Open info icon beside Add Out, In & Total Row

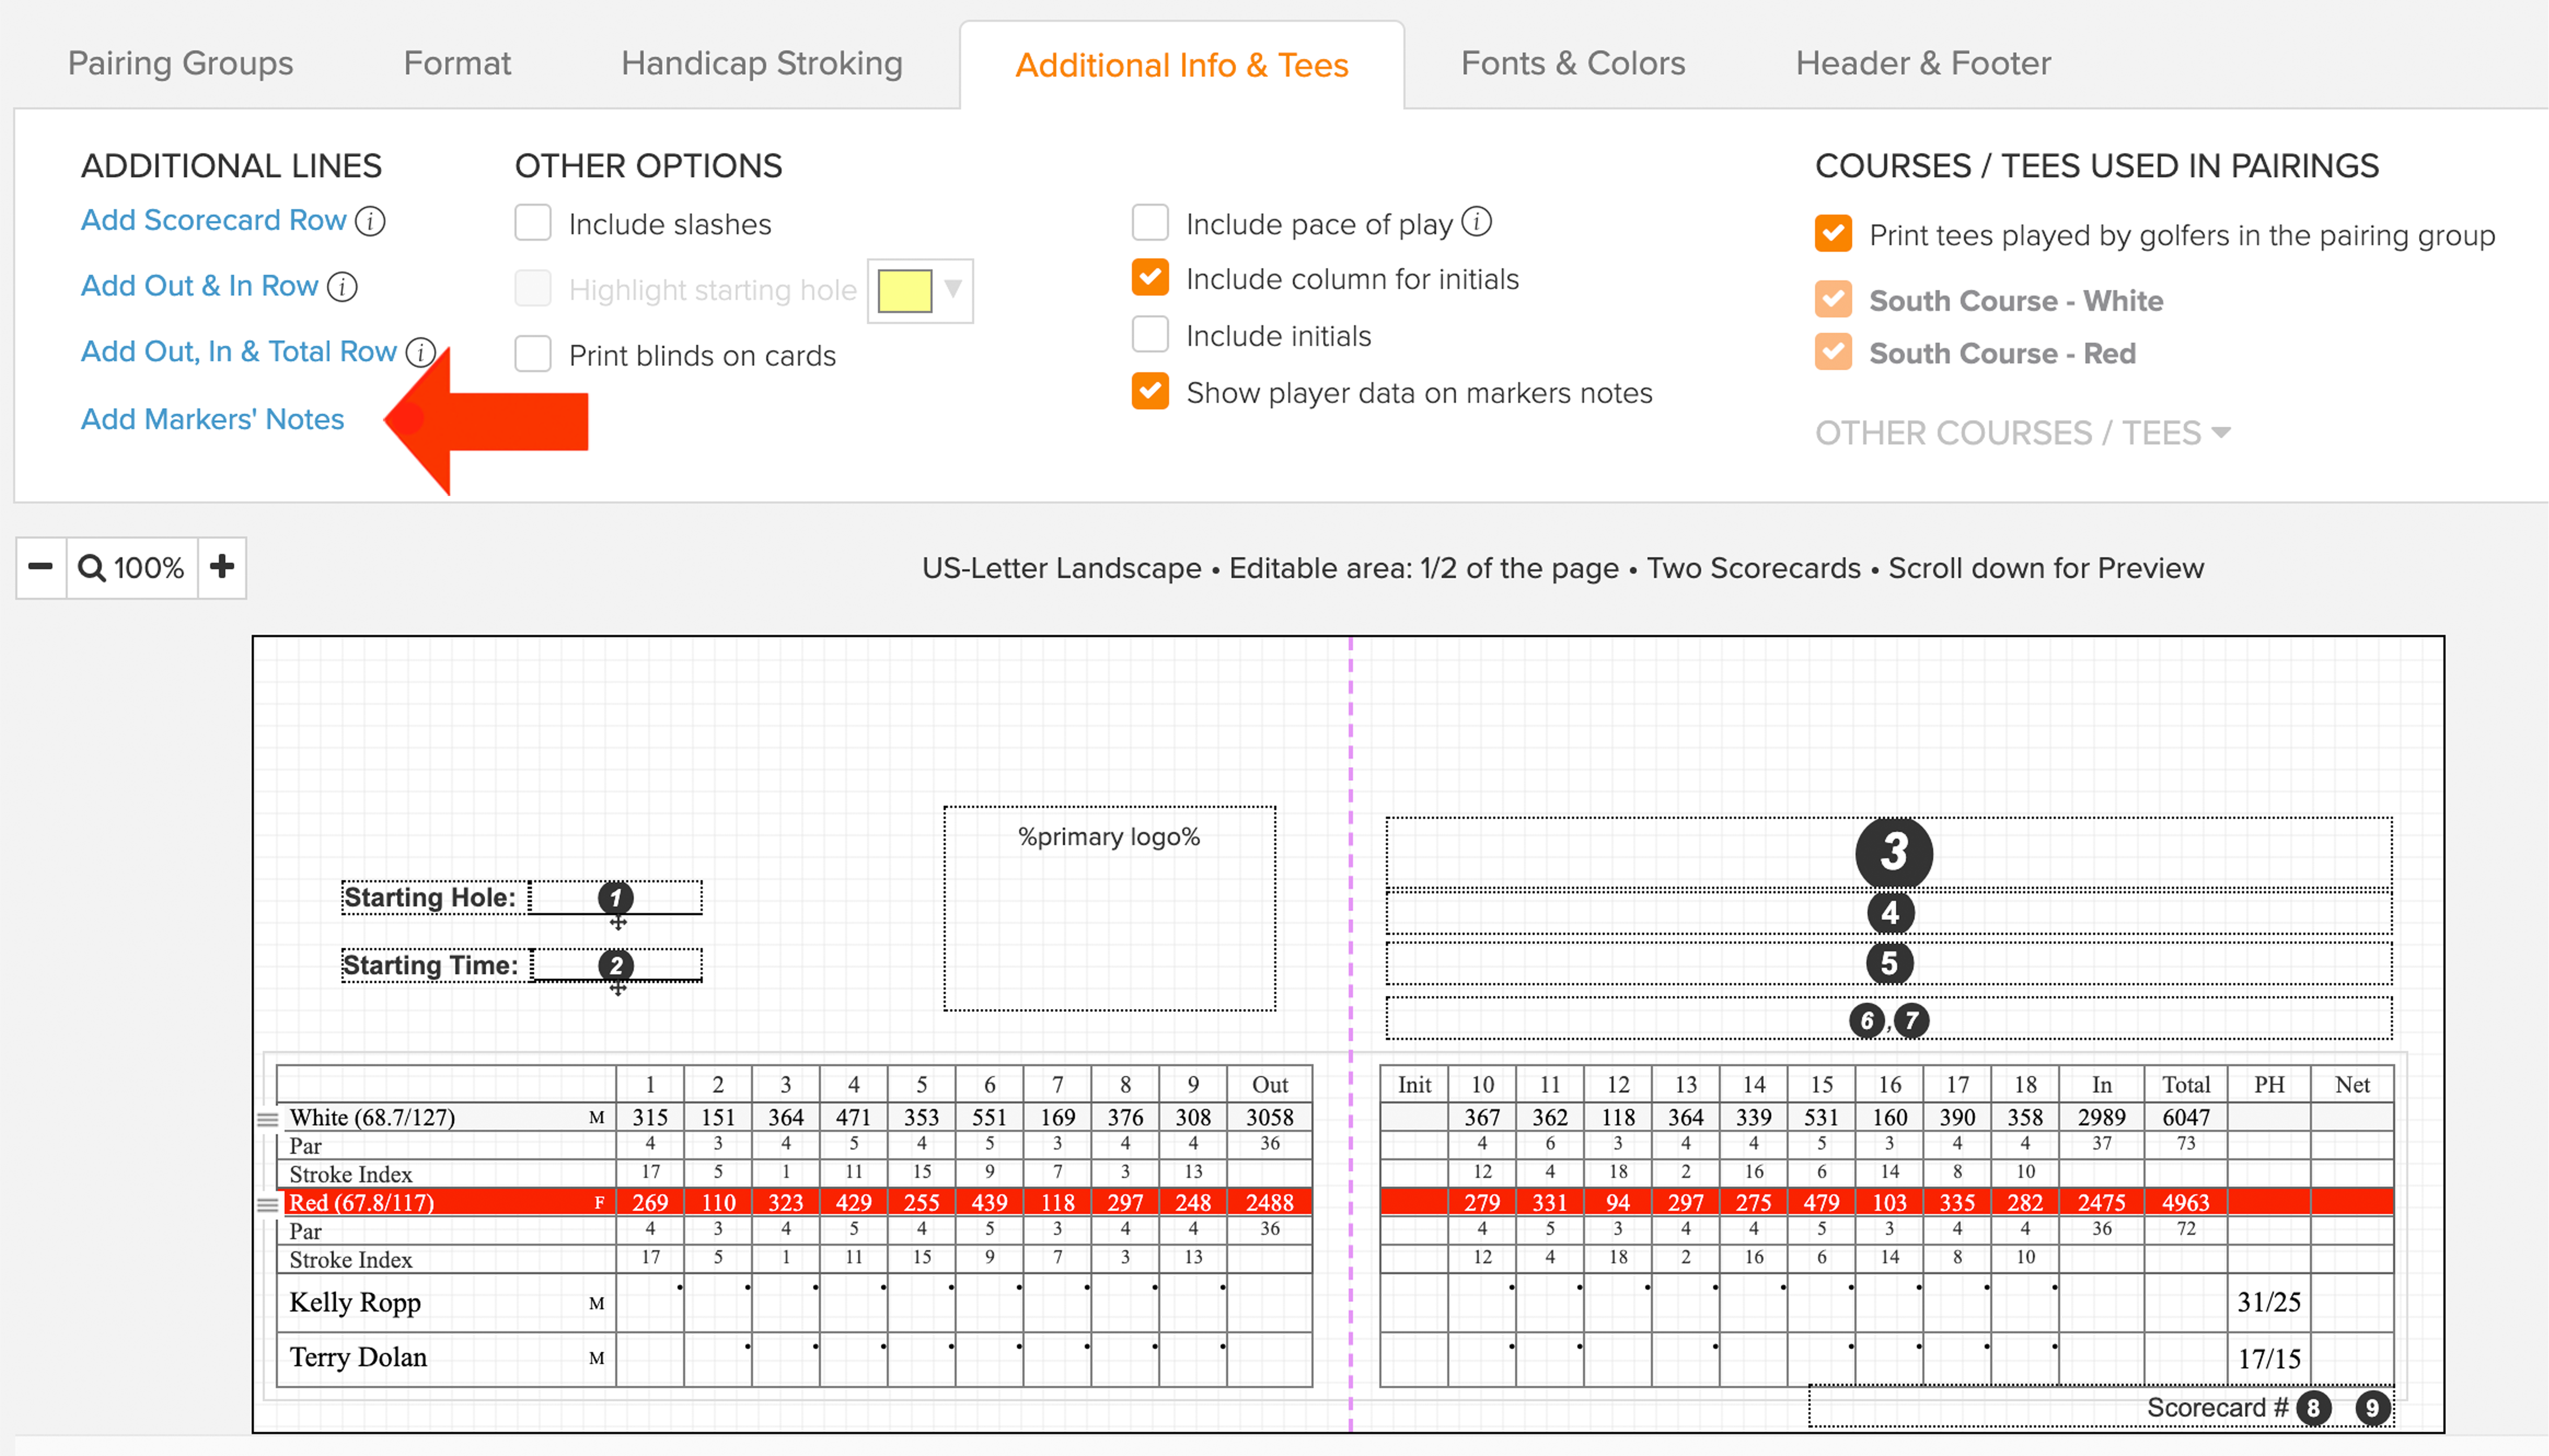point(421,352)
